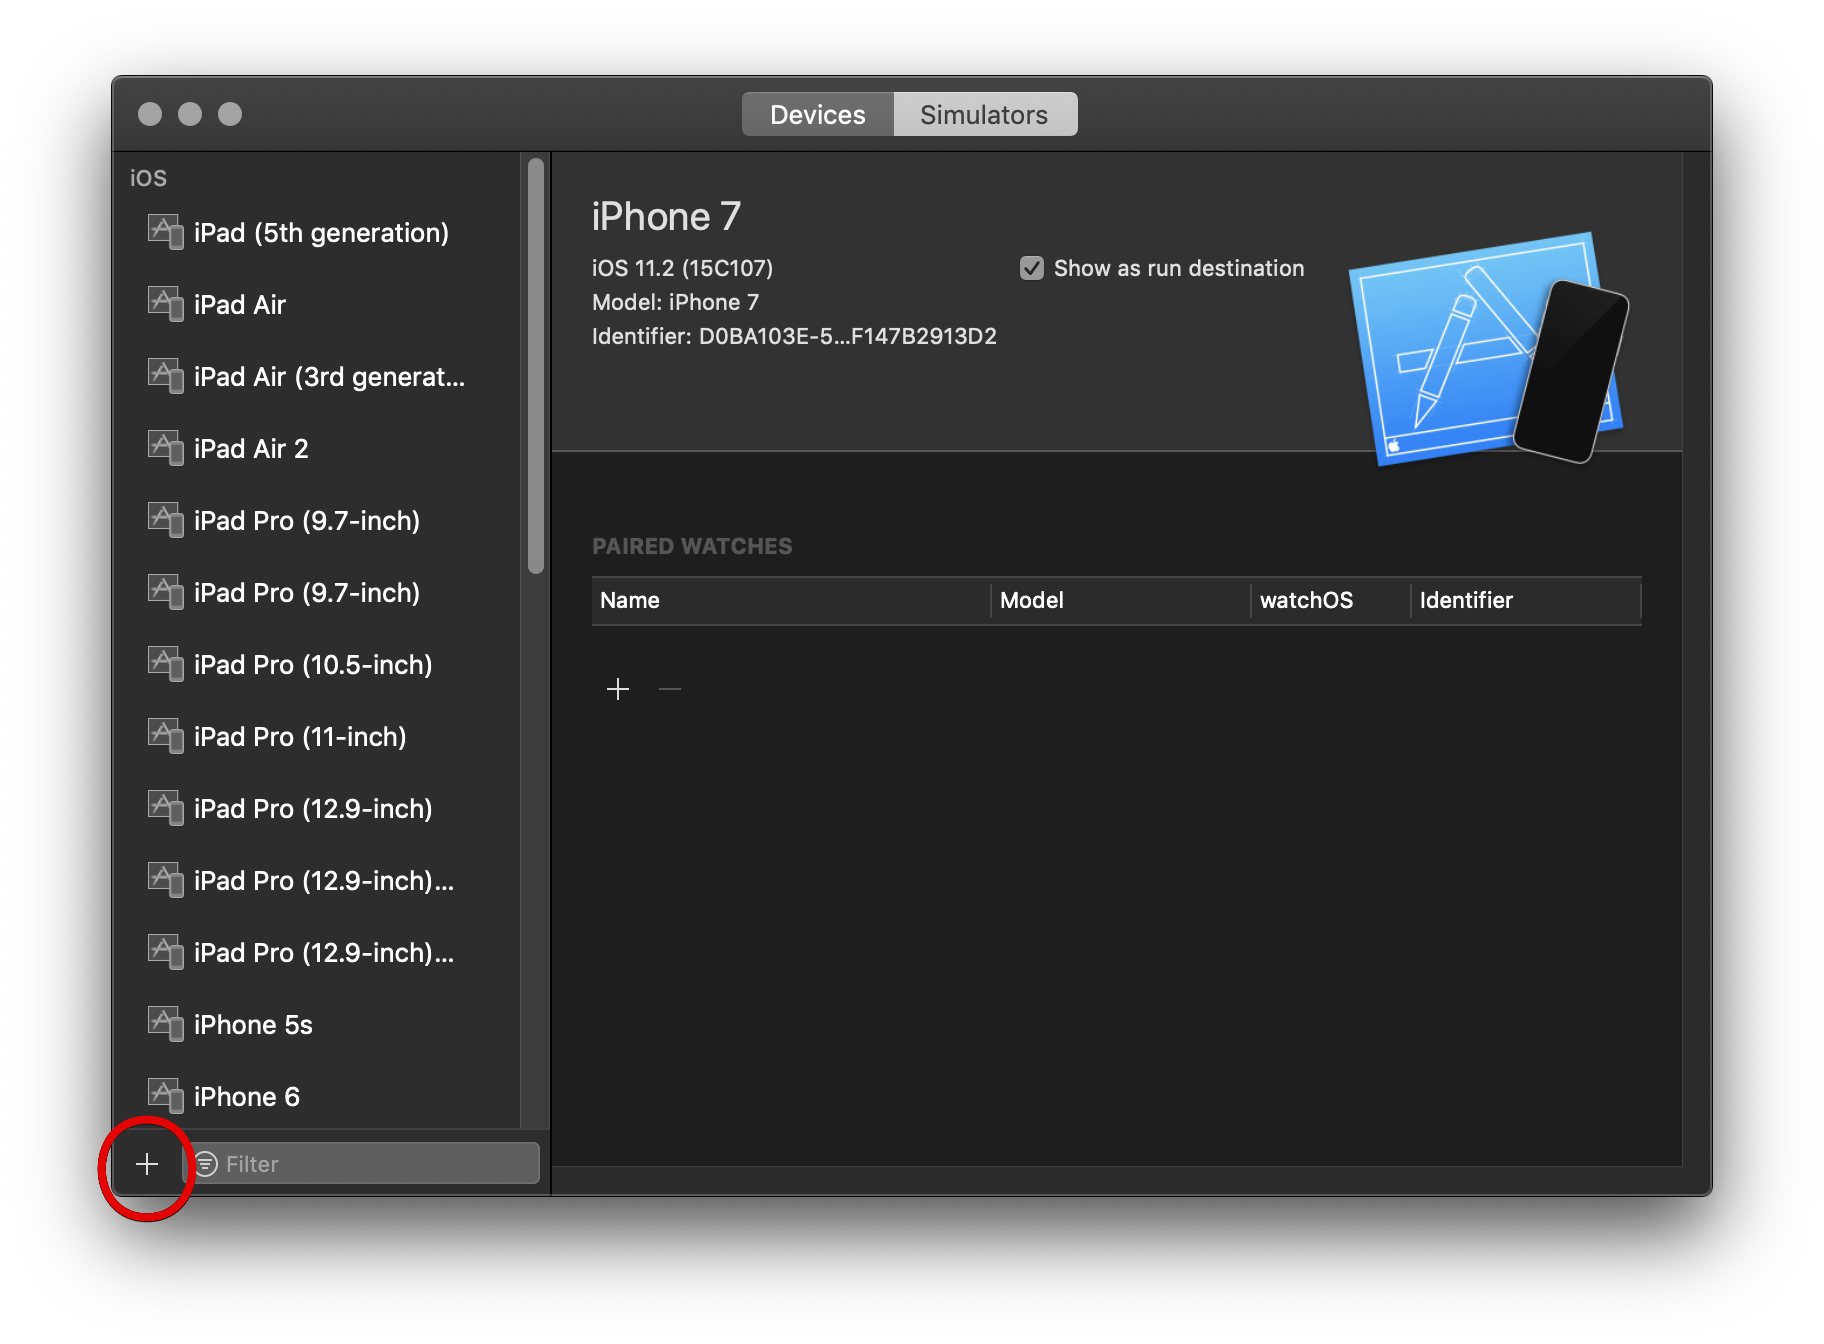The height and width of the screenshot is (1344, 1824).
Task: Click the Filter search field
Action: pyautogui.click(x=362, y=1164)
